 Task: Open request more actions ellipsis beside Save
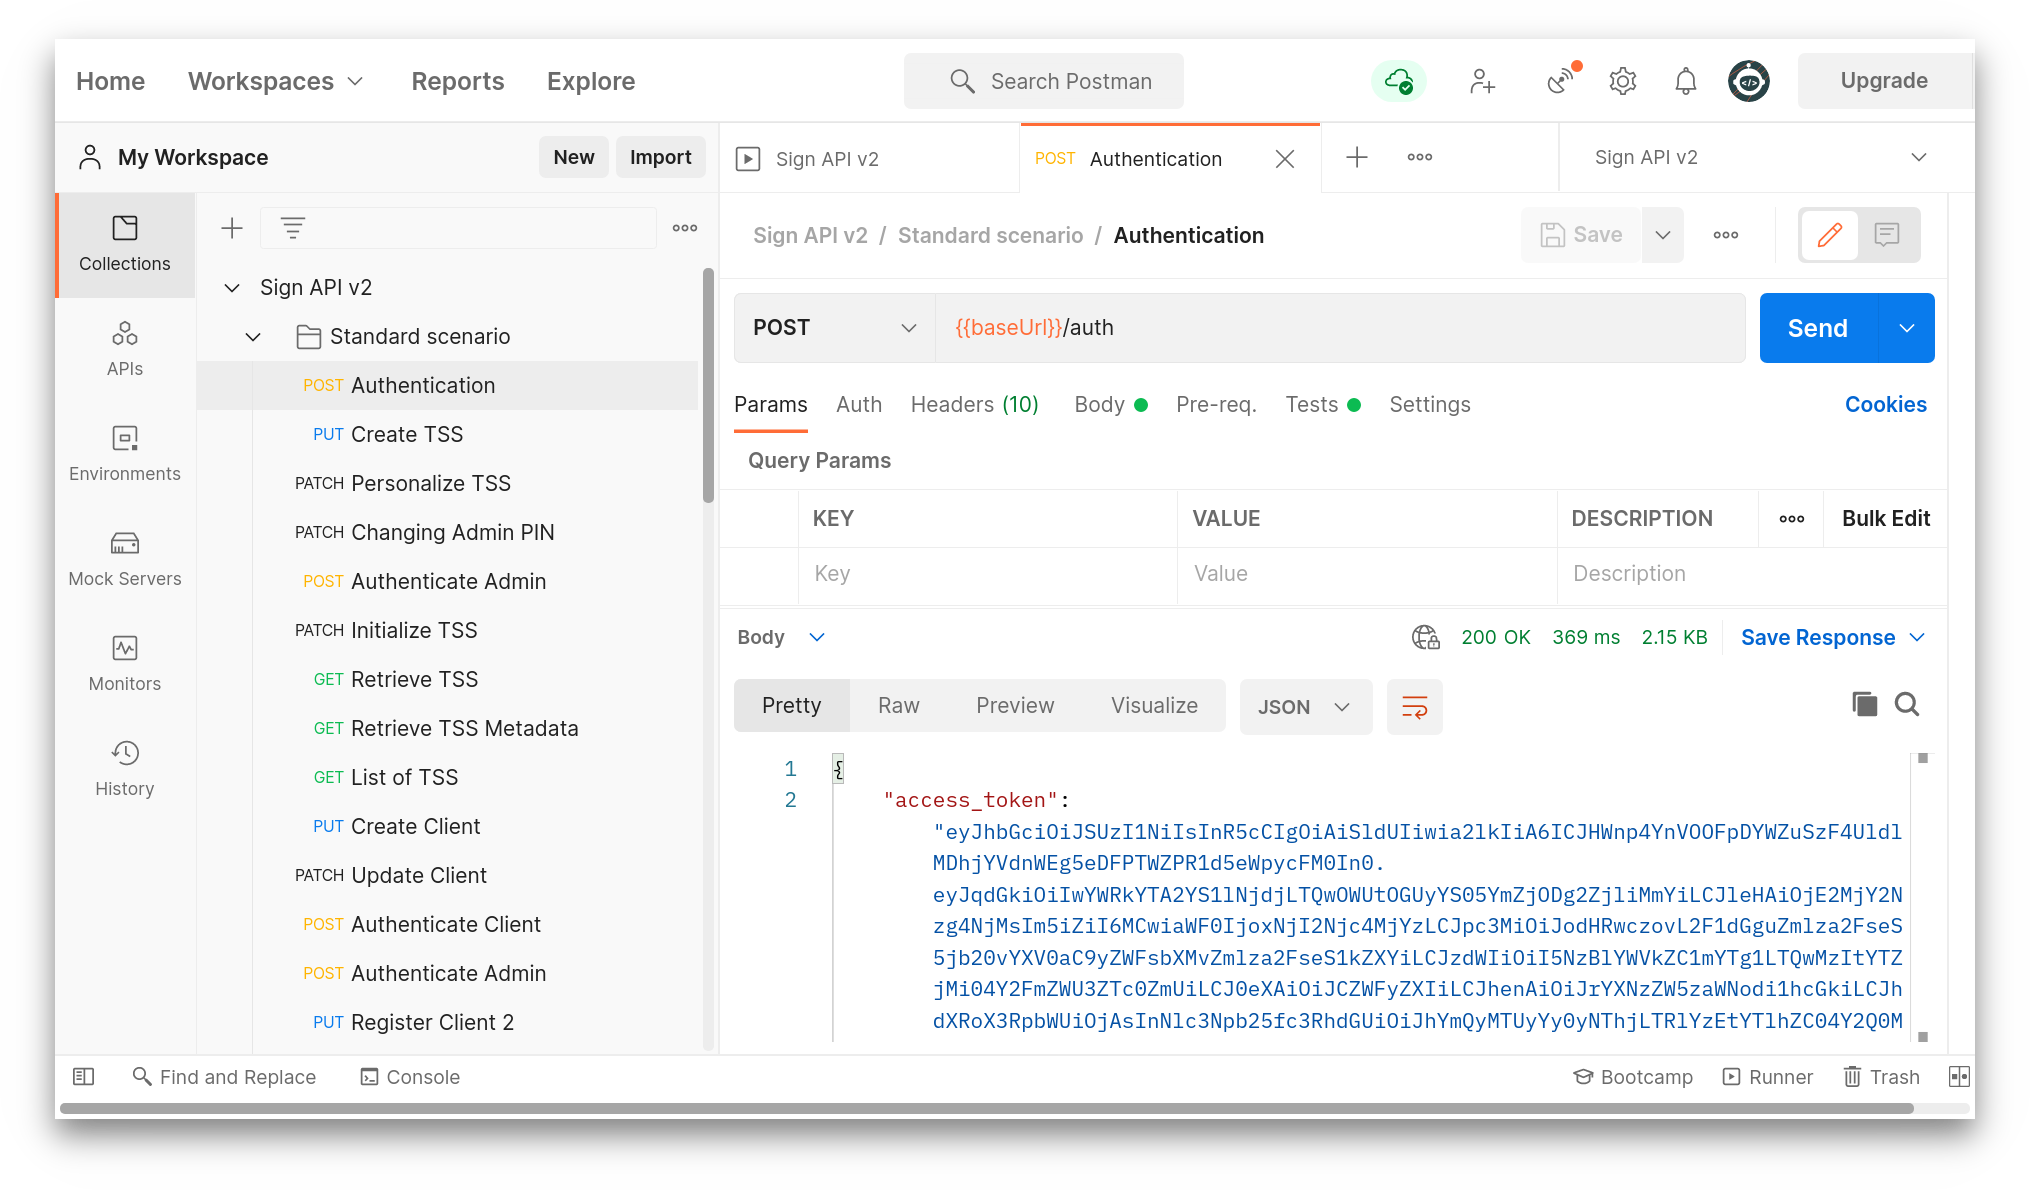1726,235
